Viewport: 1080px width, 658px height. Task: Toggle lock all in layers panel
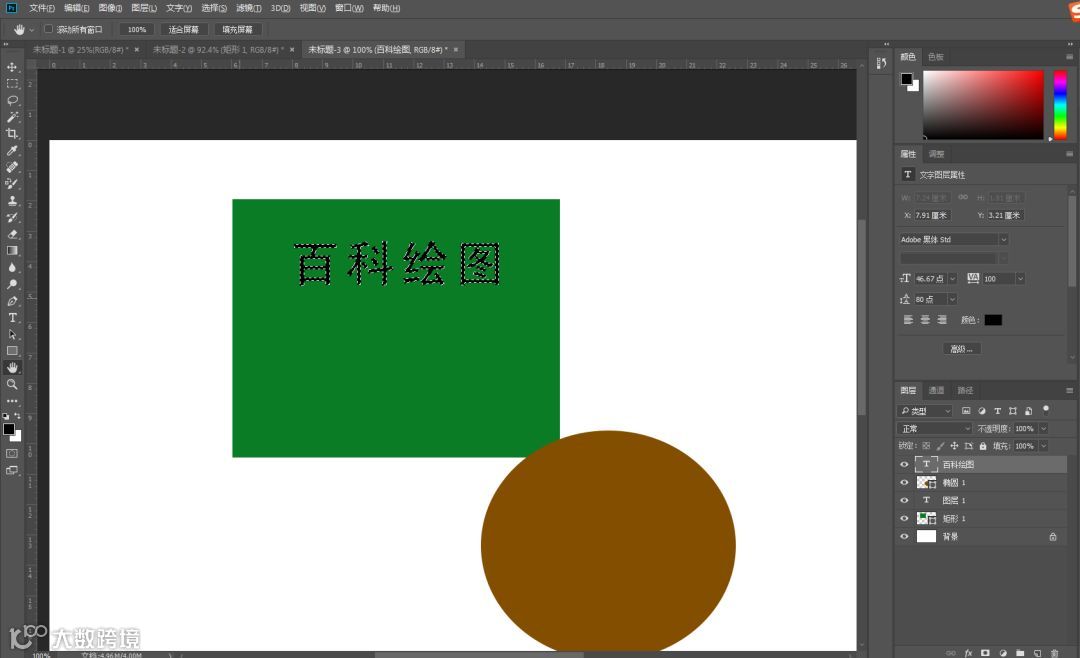click(983, 446)
